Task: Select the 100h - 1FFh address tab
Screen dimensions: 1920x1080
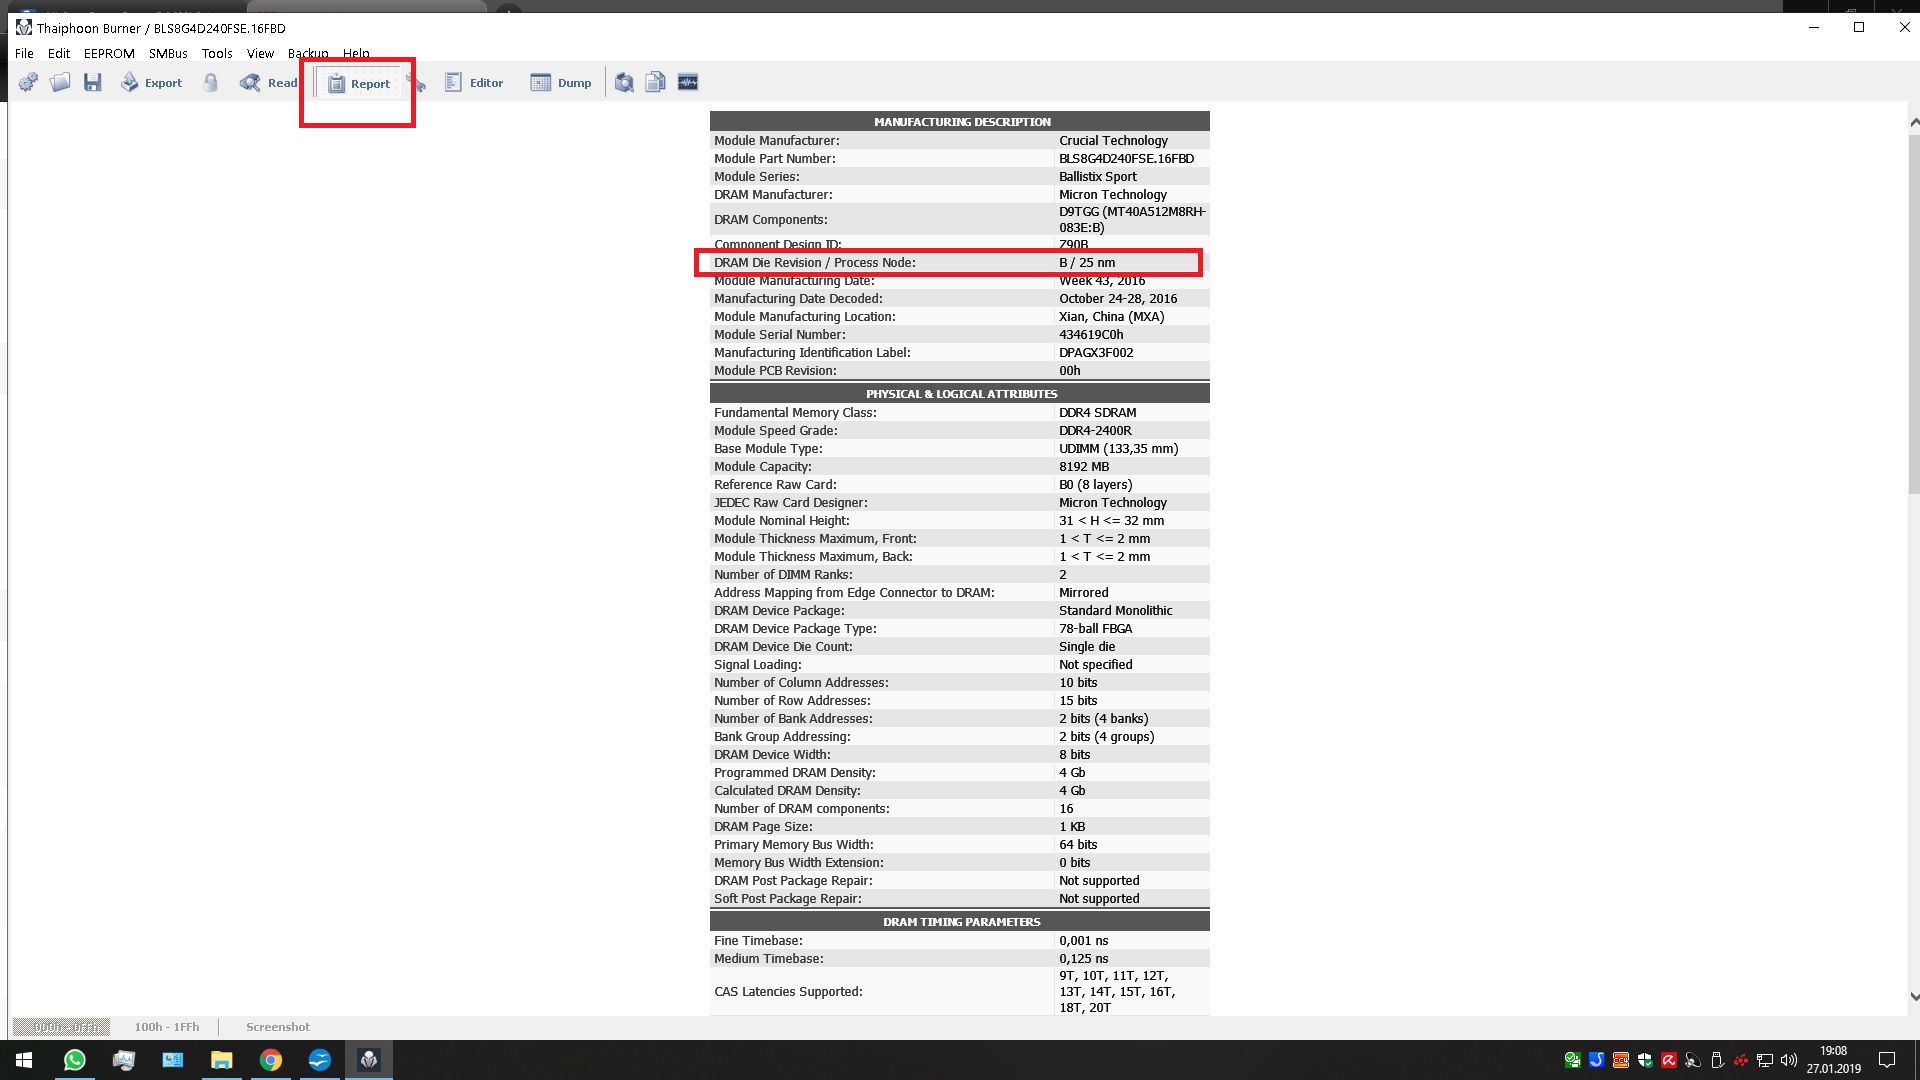Action: [167, 1027]
